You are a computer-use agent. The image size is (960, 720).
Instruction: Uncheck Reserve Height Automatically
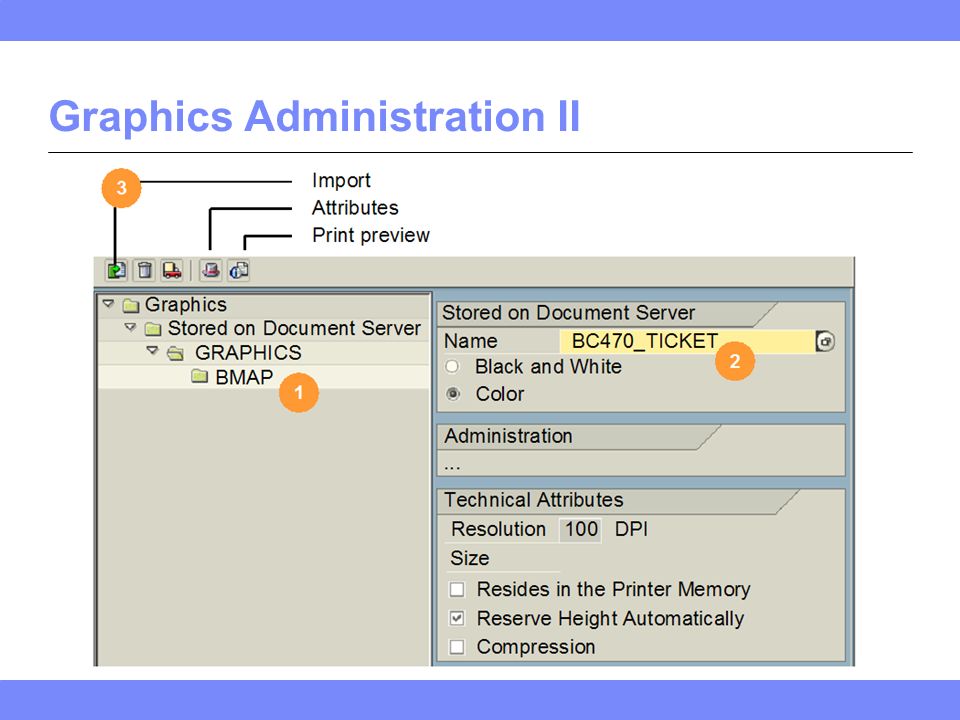(457, 618)
